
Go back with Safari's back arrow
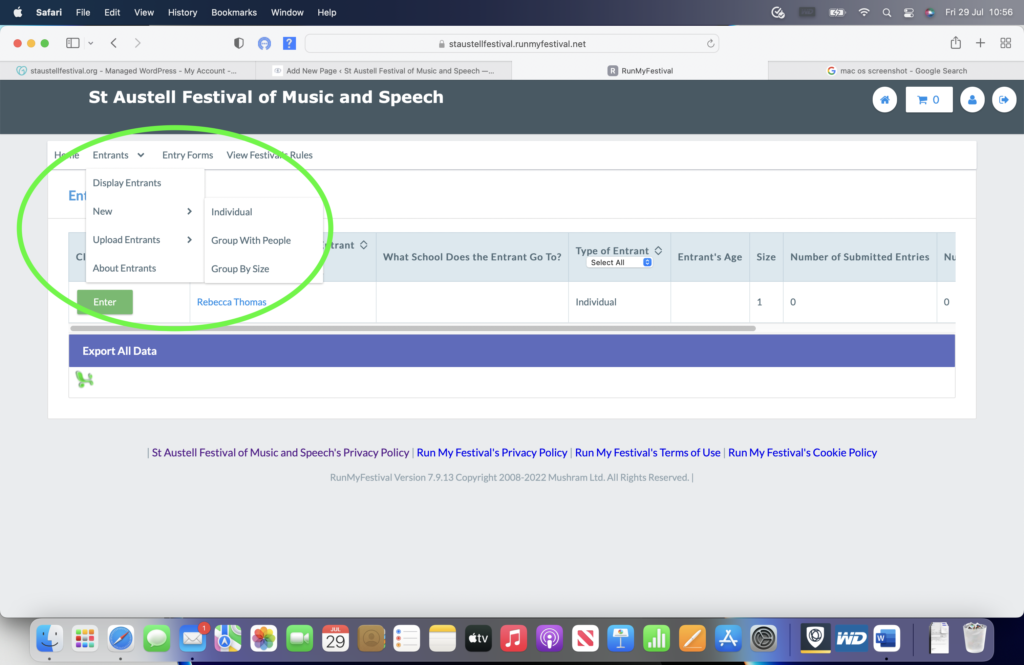114,43
